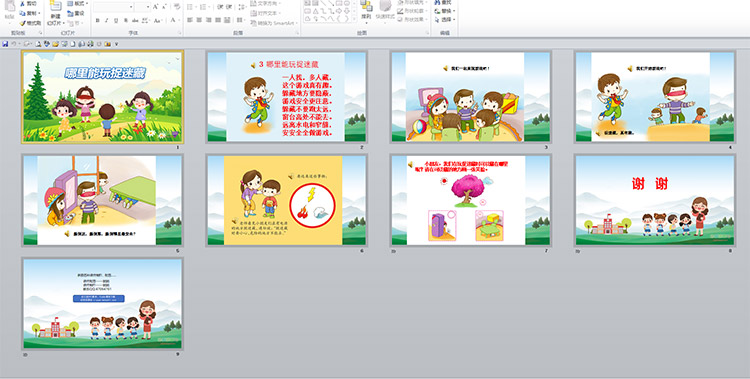Click the Format Painter (格式刷) brush icon
This screenshot has height=379, width=750.
click(22, 23)
